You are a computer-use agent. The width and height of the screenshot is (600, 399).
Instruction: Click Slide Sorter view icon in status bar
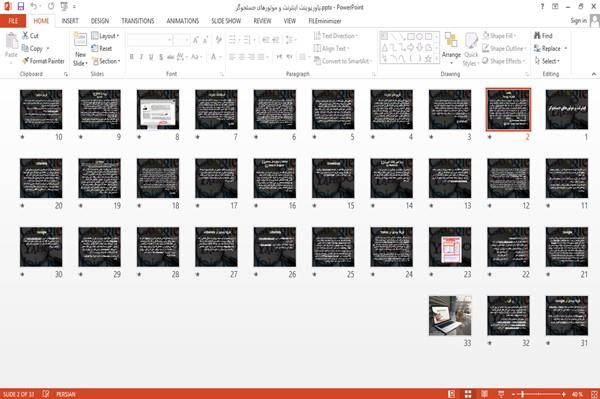pos(468,394)
